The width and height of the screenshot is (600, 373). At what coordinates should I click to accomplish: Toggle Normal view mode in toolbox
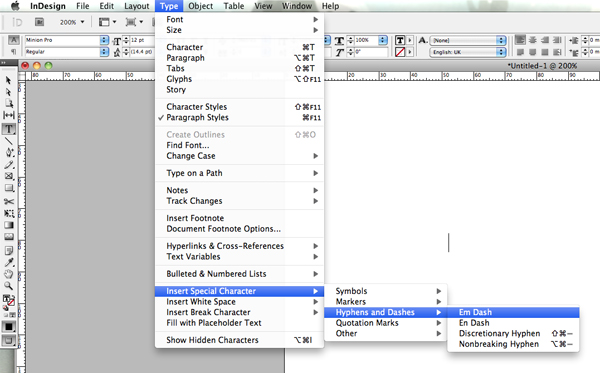coord(8,340)
